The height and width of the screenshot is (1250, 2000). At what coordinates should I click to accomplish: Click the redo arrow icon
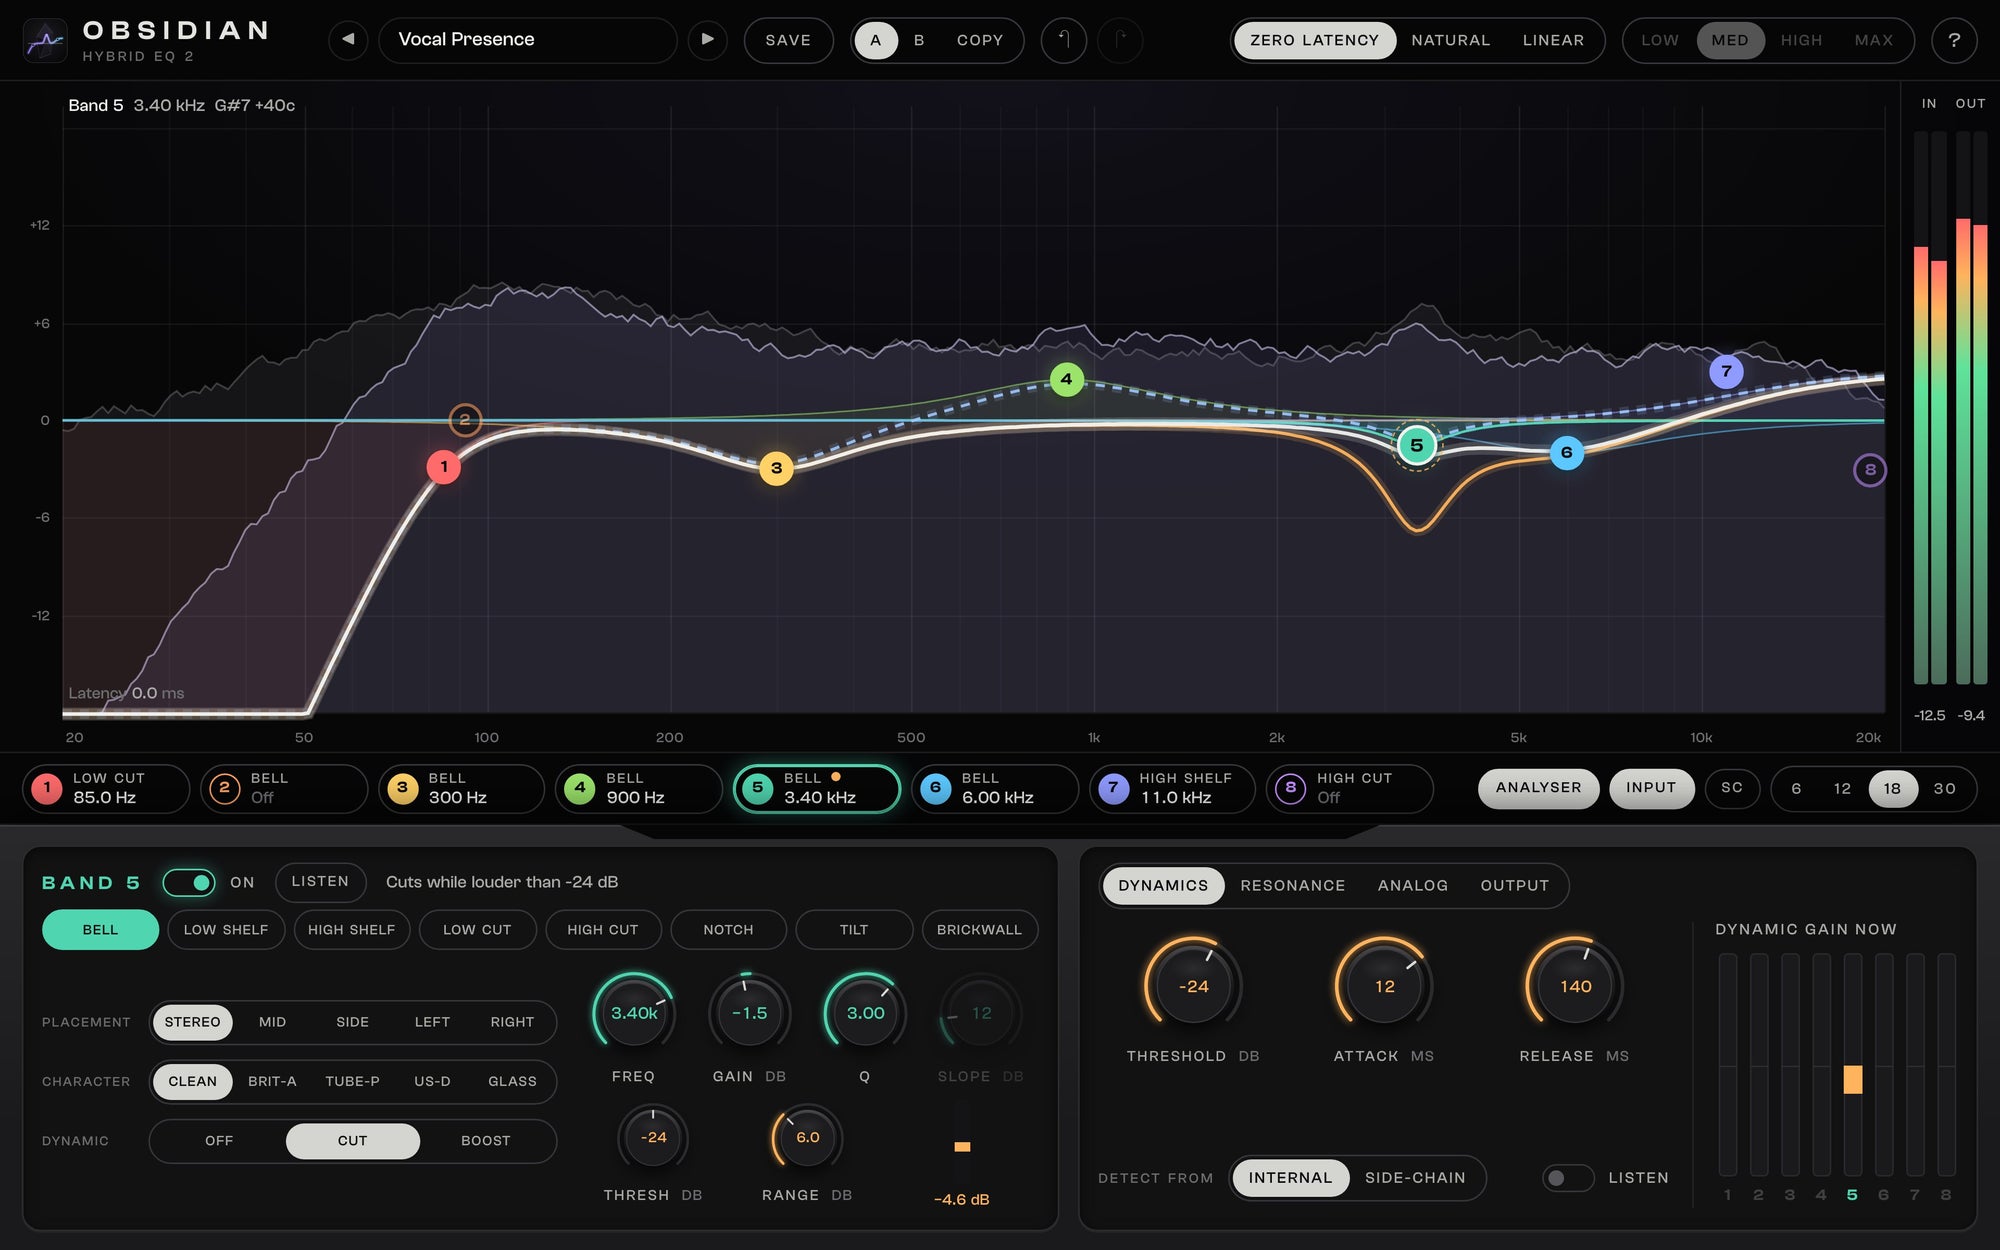[x=1120, y=40]
